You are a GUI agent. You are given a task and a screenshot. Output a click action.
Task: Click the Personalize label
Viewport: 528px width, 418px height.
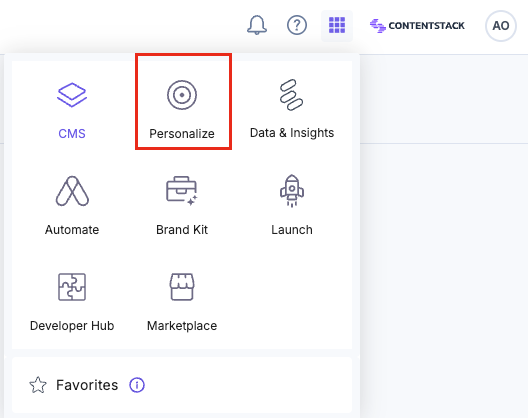[x=182, y=134]
